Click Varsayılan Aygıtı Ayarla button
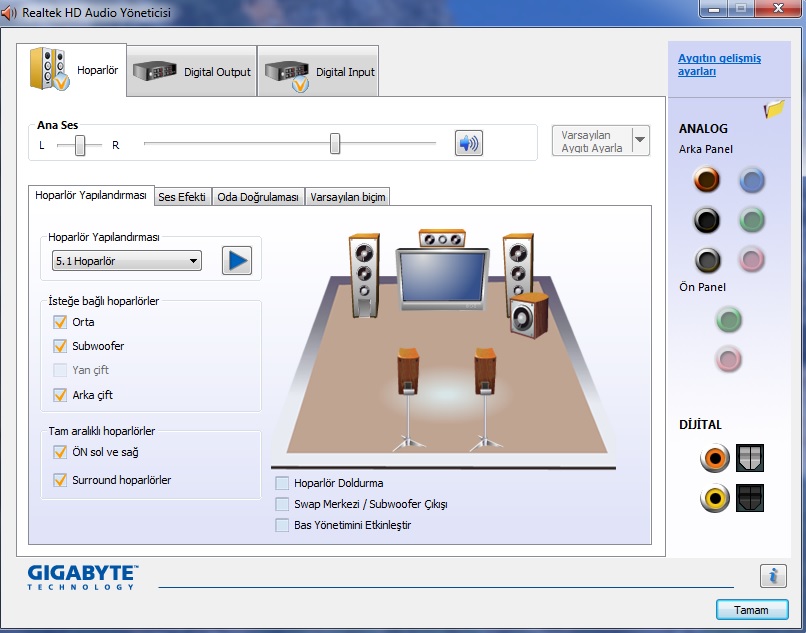Image resolution: width=806 pixels, height=633 pixels. click(x=592, y=141)
